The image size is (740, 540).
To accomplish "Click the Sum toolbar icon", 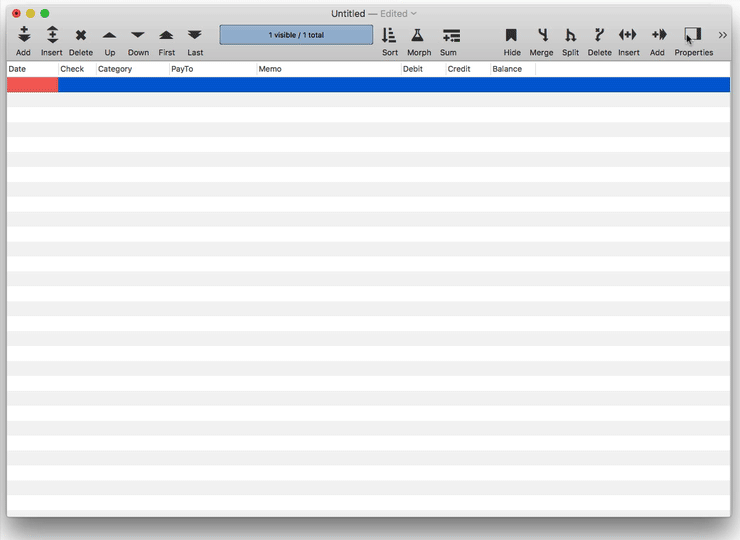I will (x=451, y=35).
